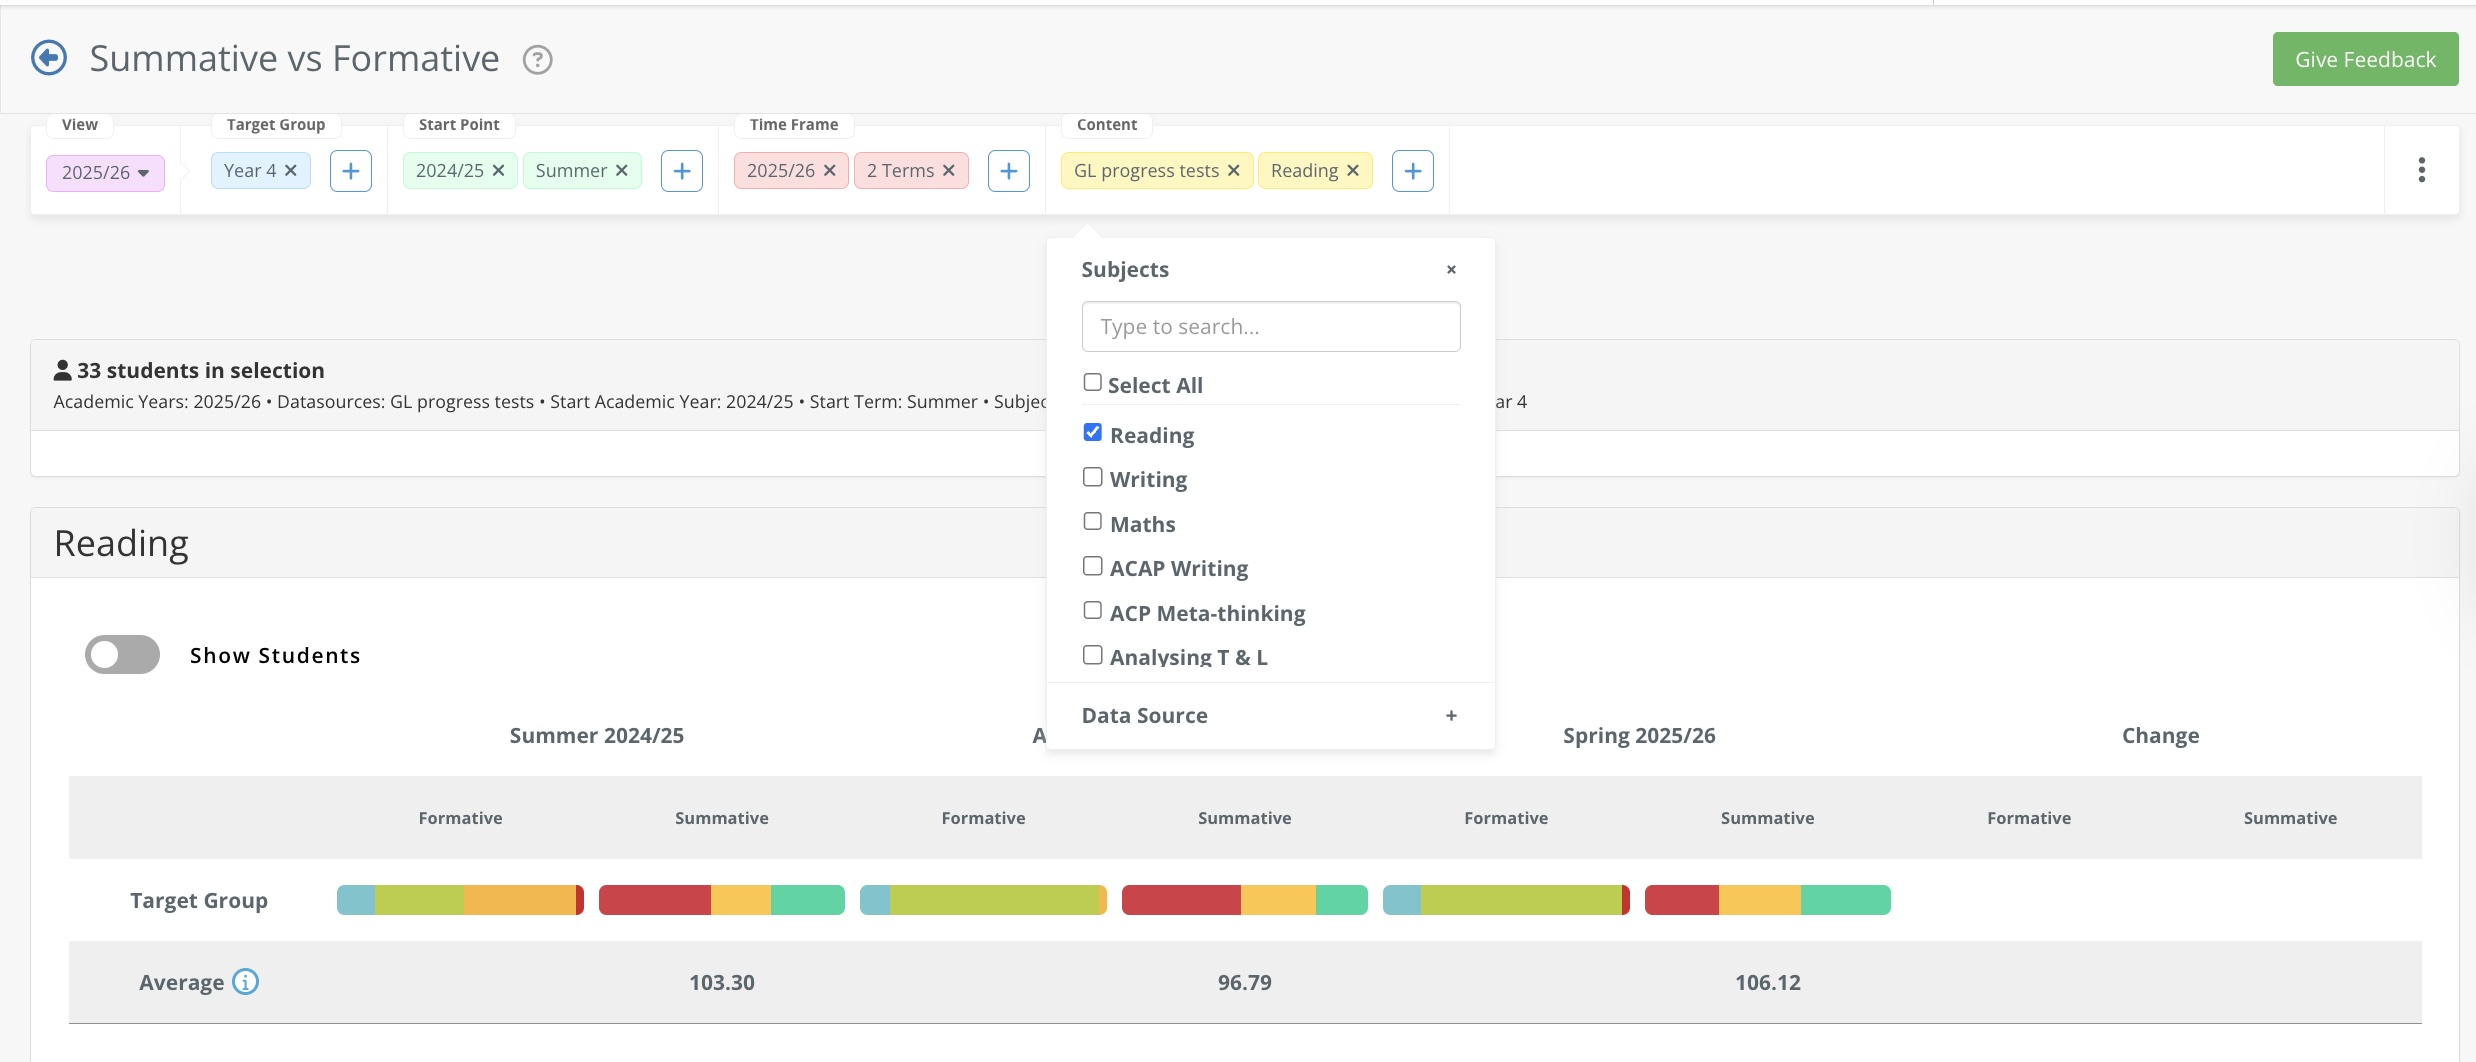Open the three-dot options menu

click(2421, 170)
